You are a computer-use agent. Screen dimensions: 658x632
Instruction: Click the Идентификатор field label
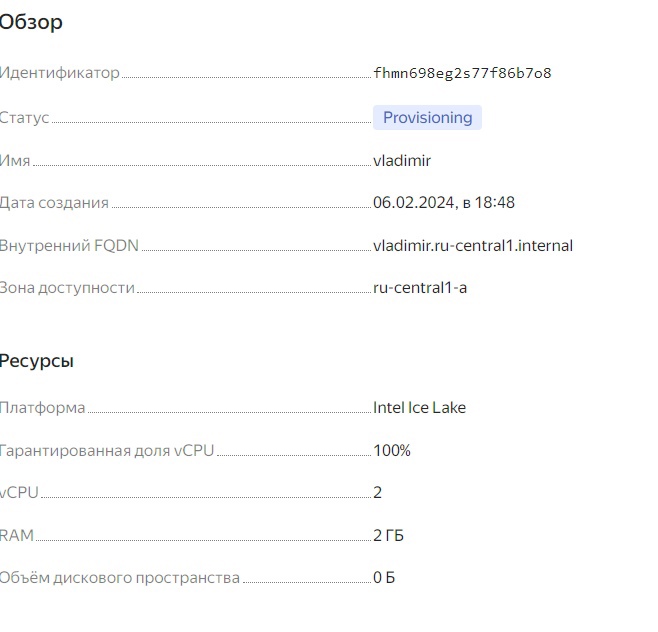point(60,73)
